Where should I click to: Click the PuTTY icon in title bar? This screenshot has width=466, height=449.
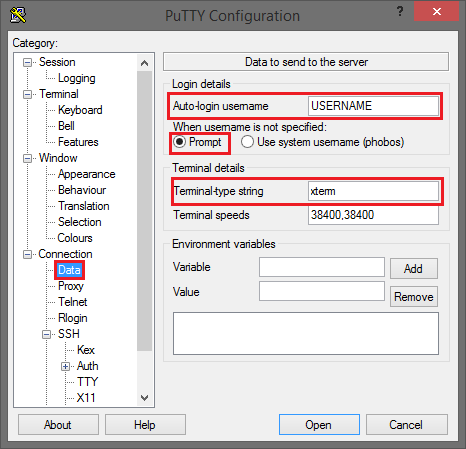[x=18, y=15]
